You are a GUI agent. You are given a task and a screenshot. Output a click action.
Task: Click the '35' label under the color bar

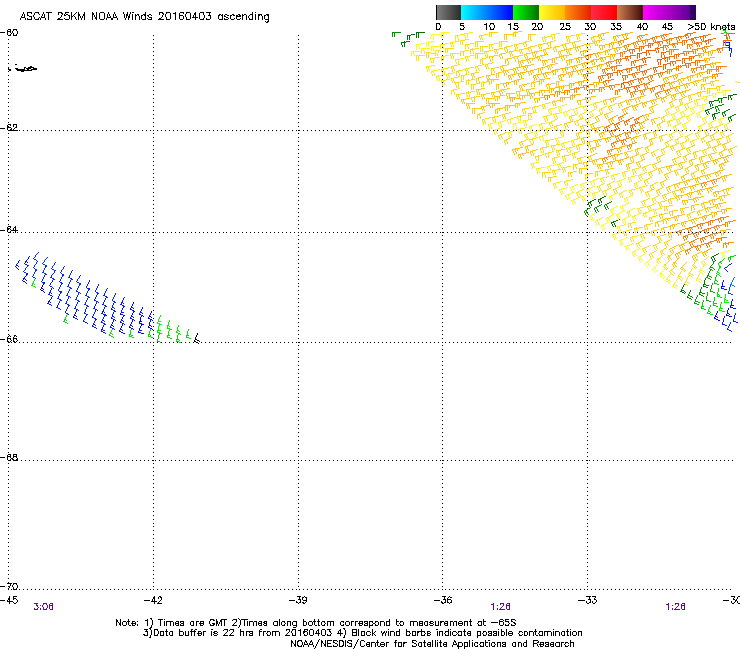(x=616, y=26)
